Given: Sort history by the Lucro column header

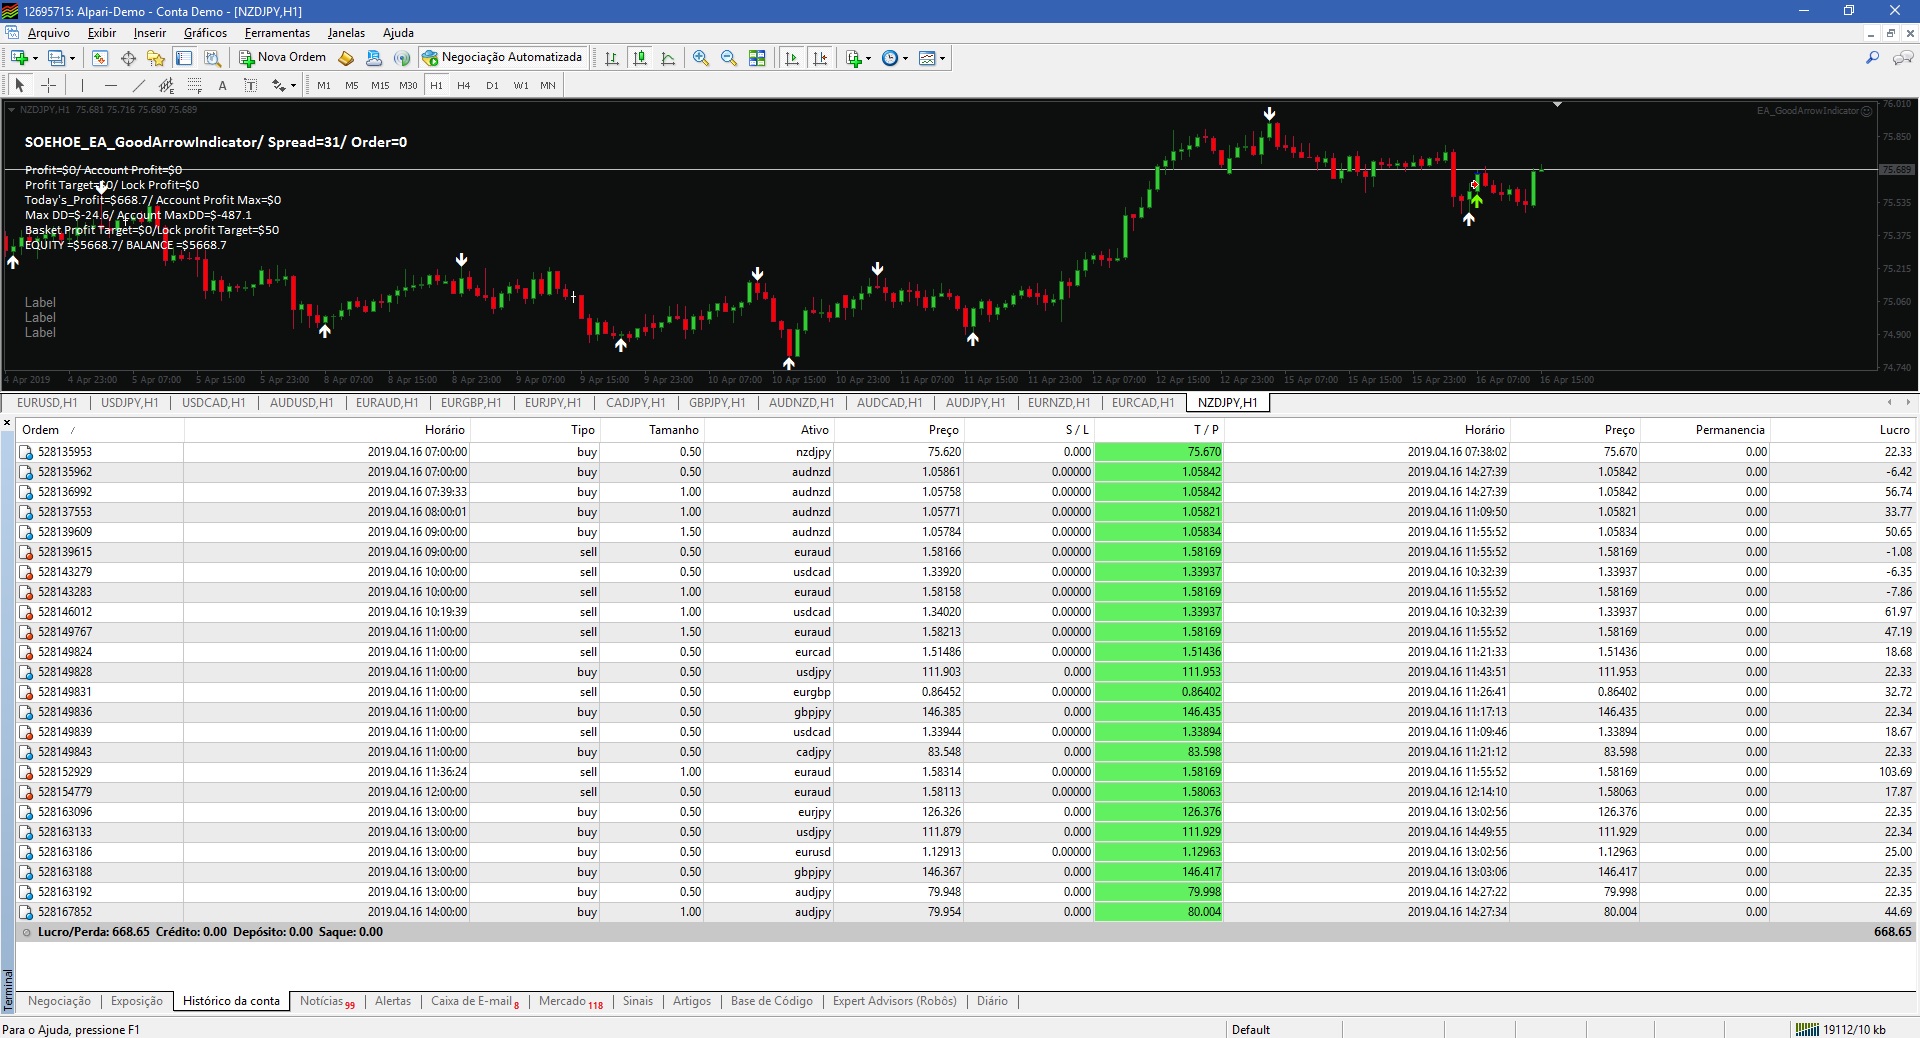Looking at the screenshot, I should pos(1893,430).
